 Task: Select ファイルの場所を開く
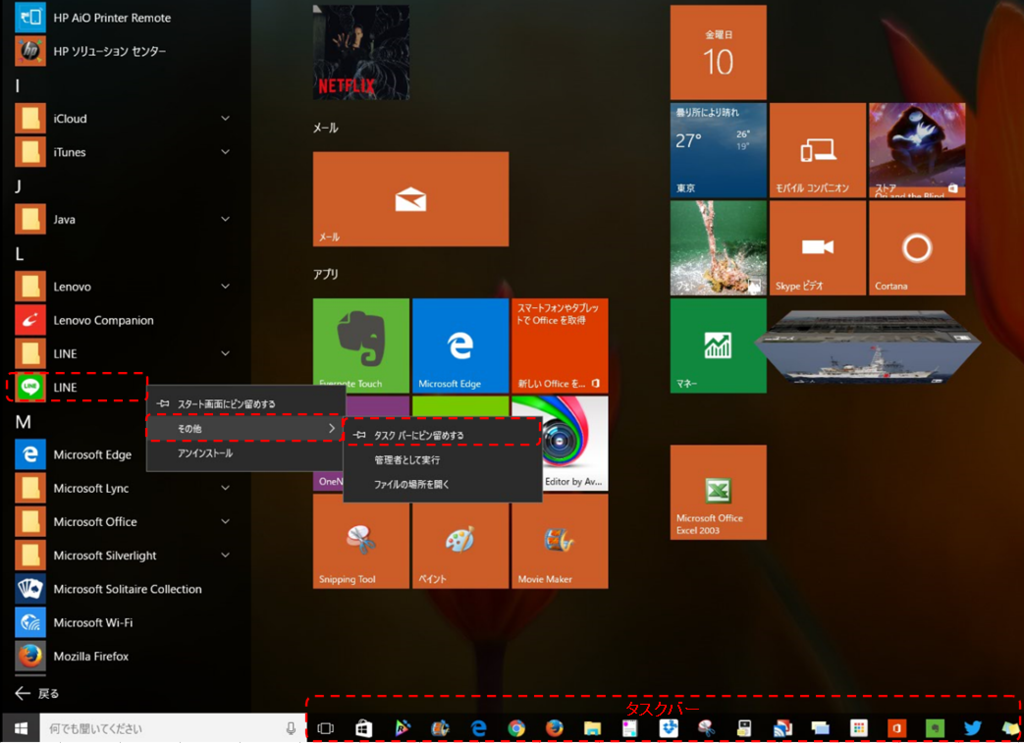443,484
